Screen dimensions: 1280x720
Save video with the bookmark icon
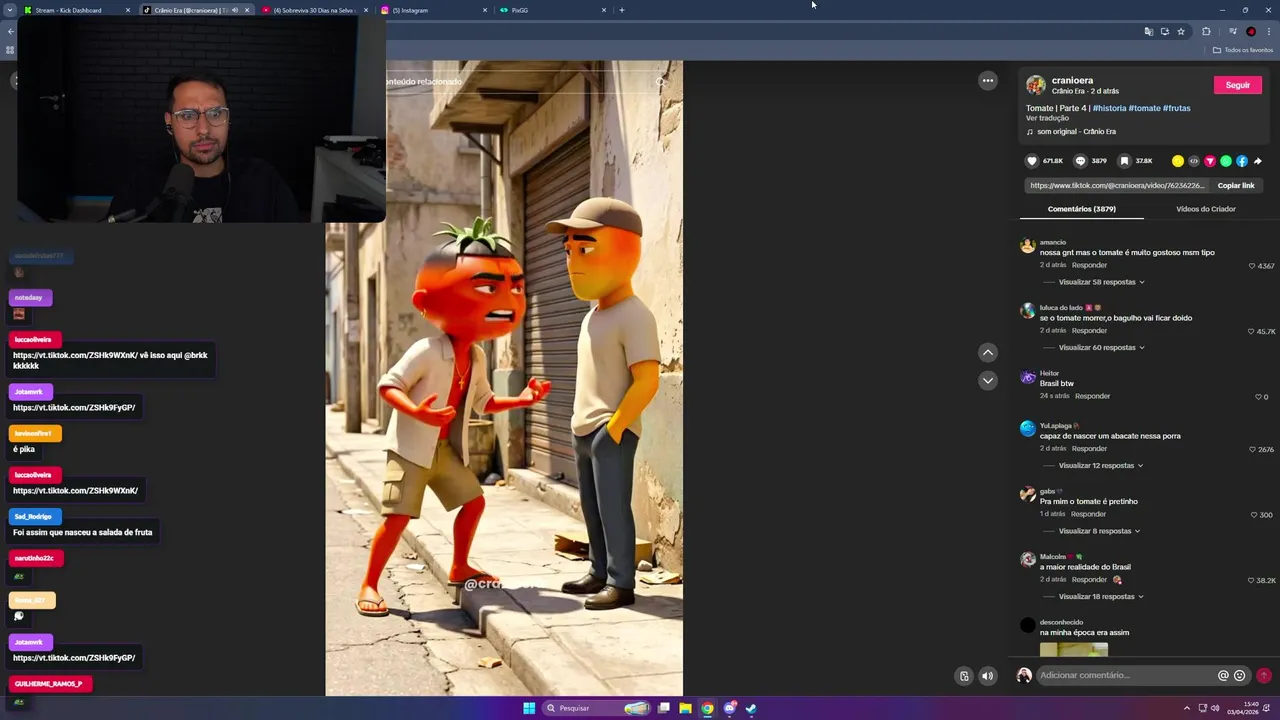pyautogui.click(x=1124, y=161)
